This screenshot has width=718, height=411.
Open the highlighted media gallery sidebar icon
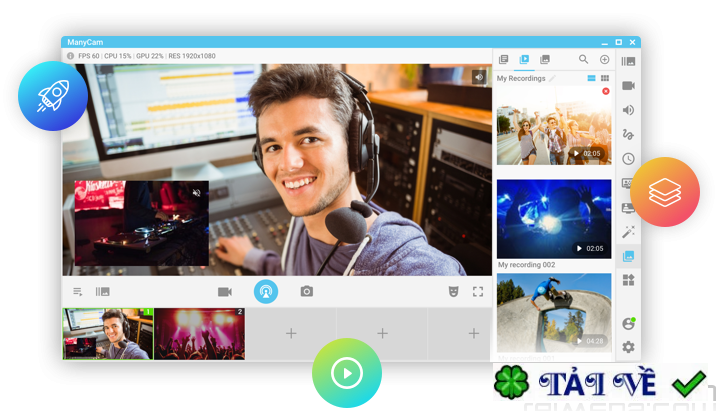click(628, 256)
